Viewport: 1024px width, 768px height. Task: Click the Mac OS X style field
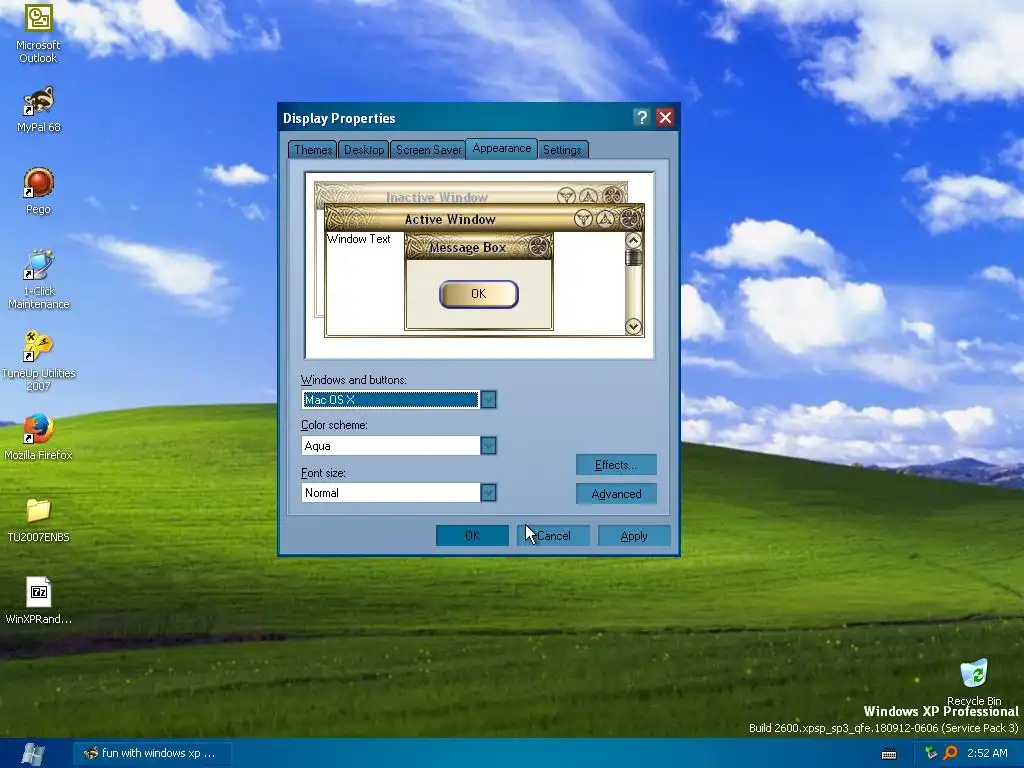(x=391, y=399)
